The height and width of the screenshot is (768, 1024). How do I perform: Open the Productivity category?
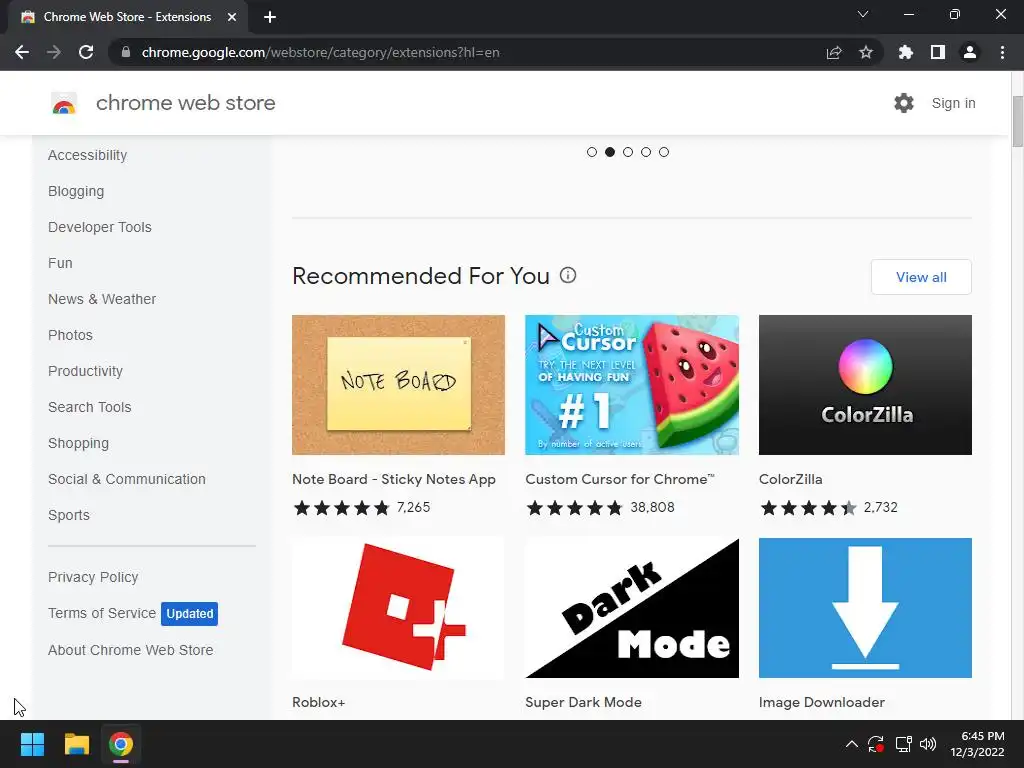(x=86, y=371)
